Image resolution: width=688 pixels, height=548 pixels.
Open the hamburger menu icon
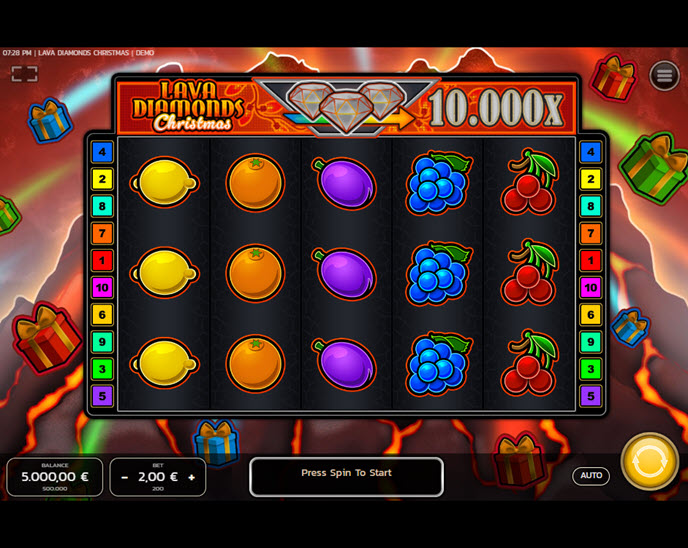664,75
